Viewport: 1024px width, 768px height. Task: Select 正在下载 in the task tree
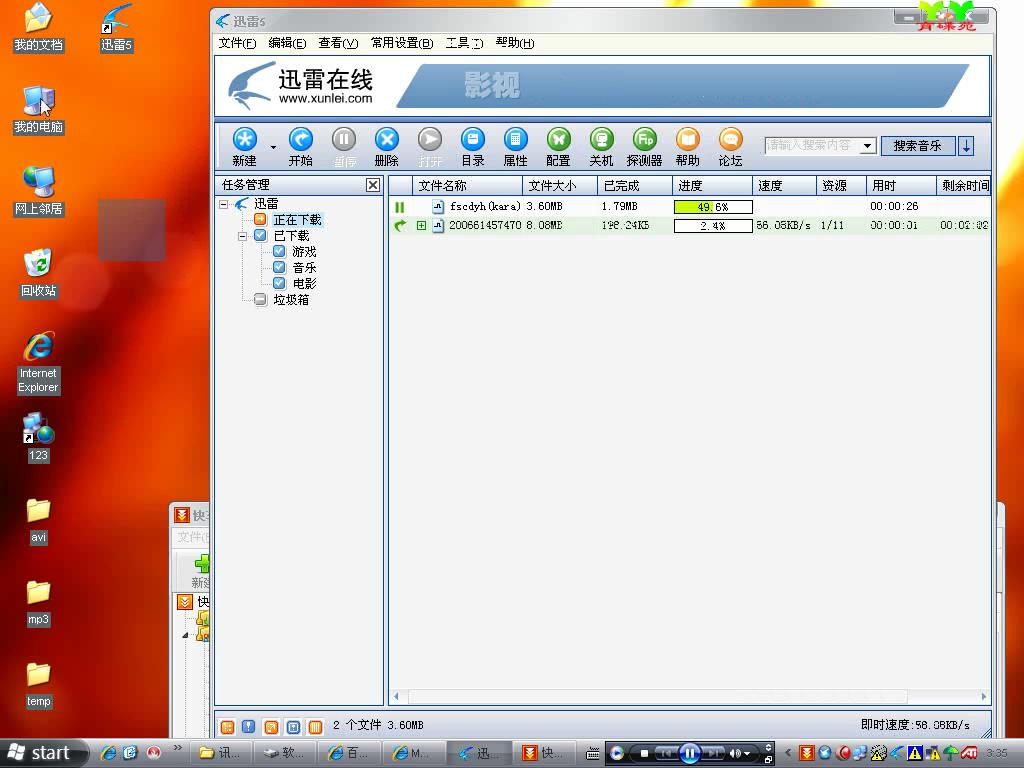point(297,220)
